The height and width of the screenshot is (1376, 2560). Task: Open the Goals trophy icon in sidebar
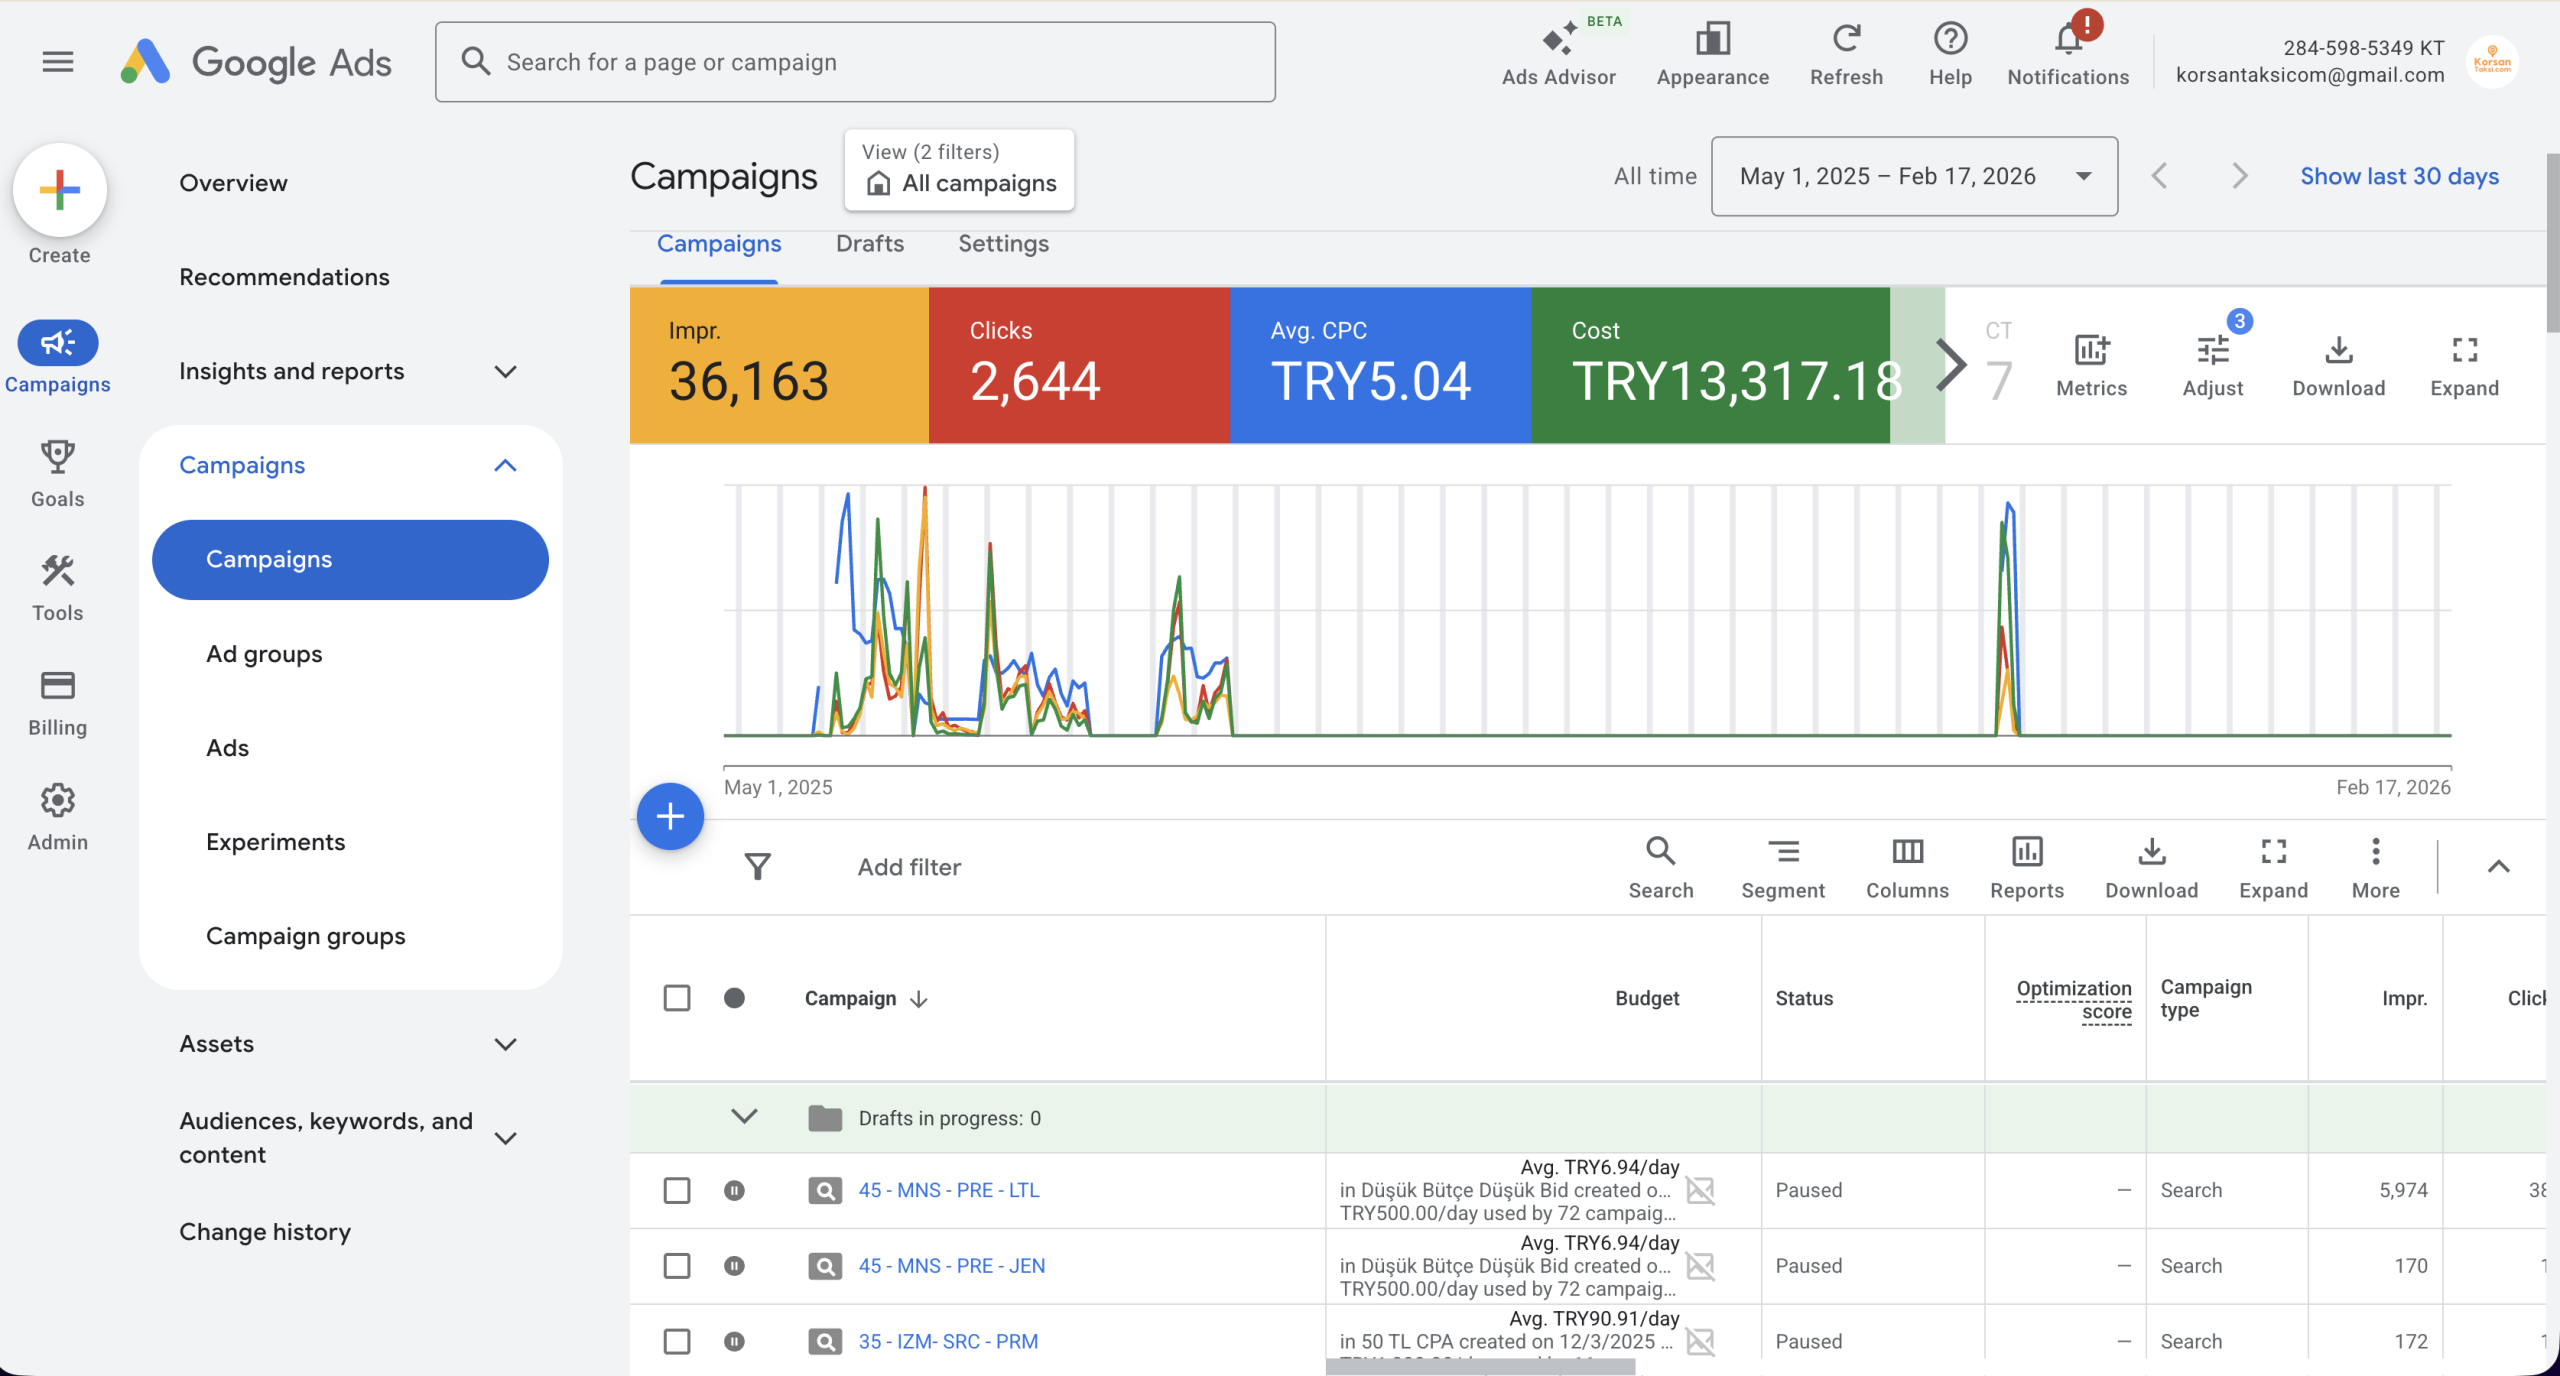pos(57,457)
